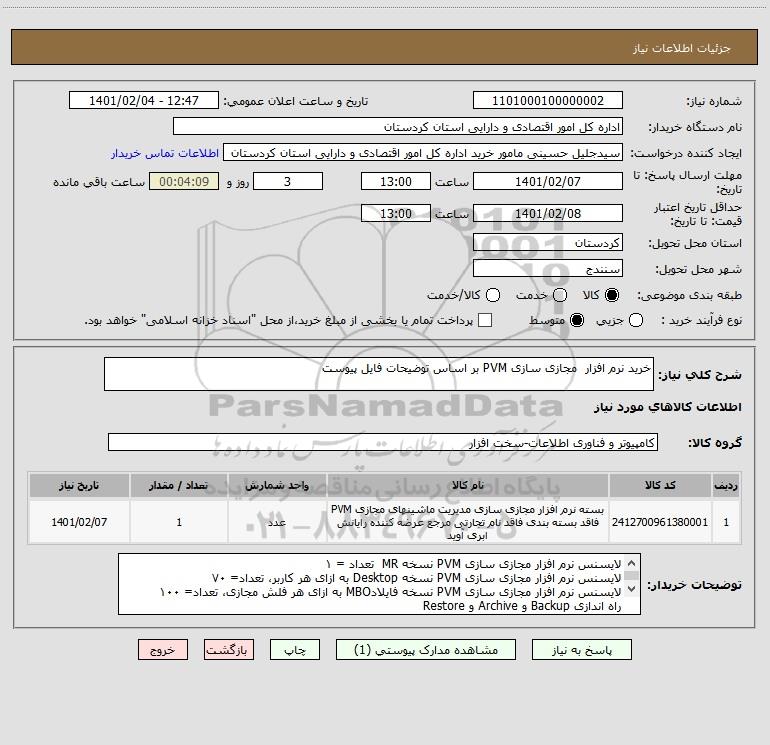Select the خدمت radio button
The image size is (770, 745).
560,295
